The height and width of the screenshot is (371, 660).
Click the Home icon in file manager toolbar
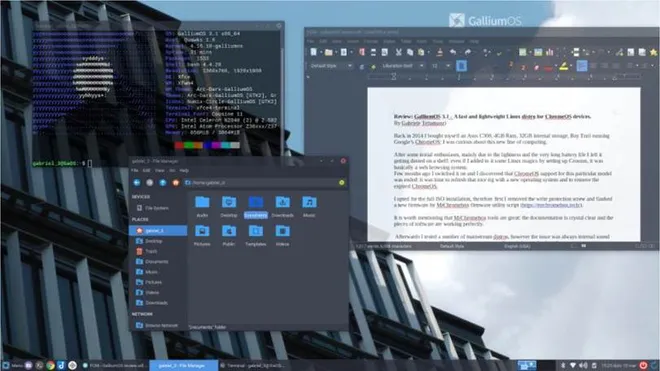[x=176, y=182]
